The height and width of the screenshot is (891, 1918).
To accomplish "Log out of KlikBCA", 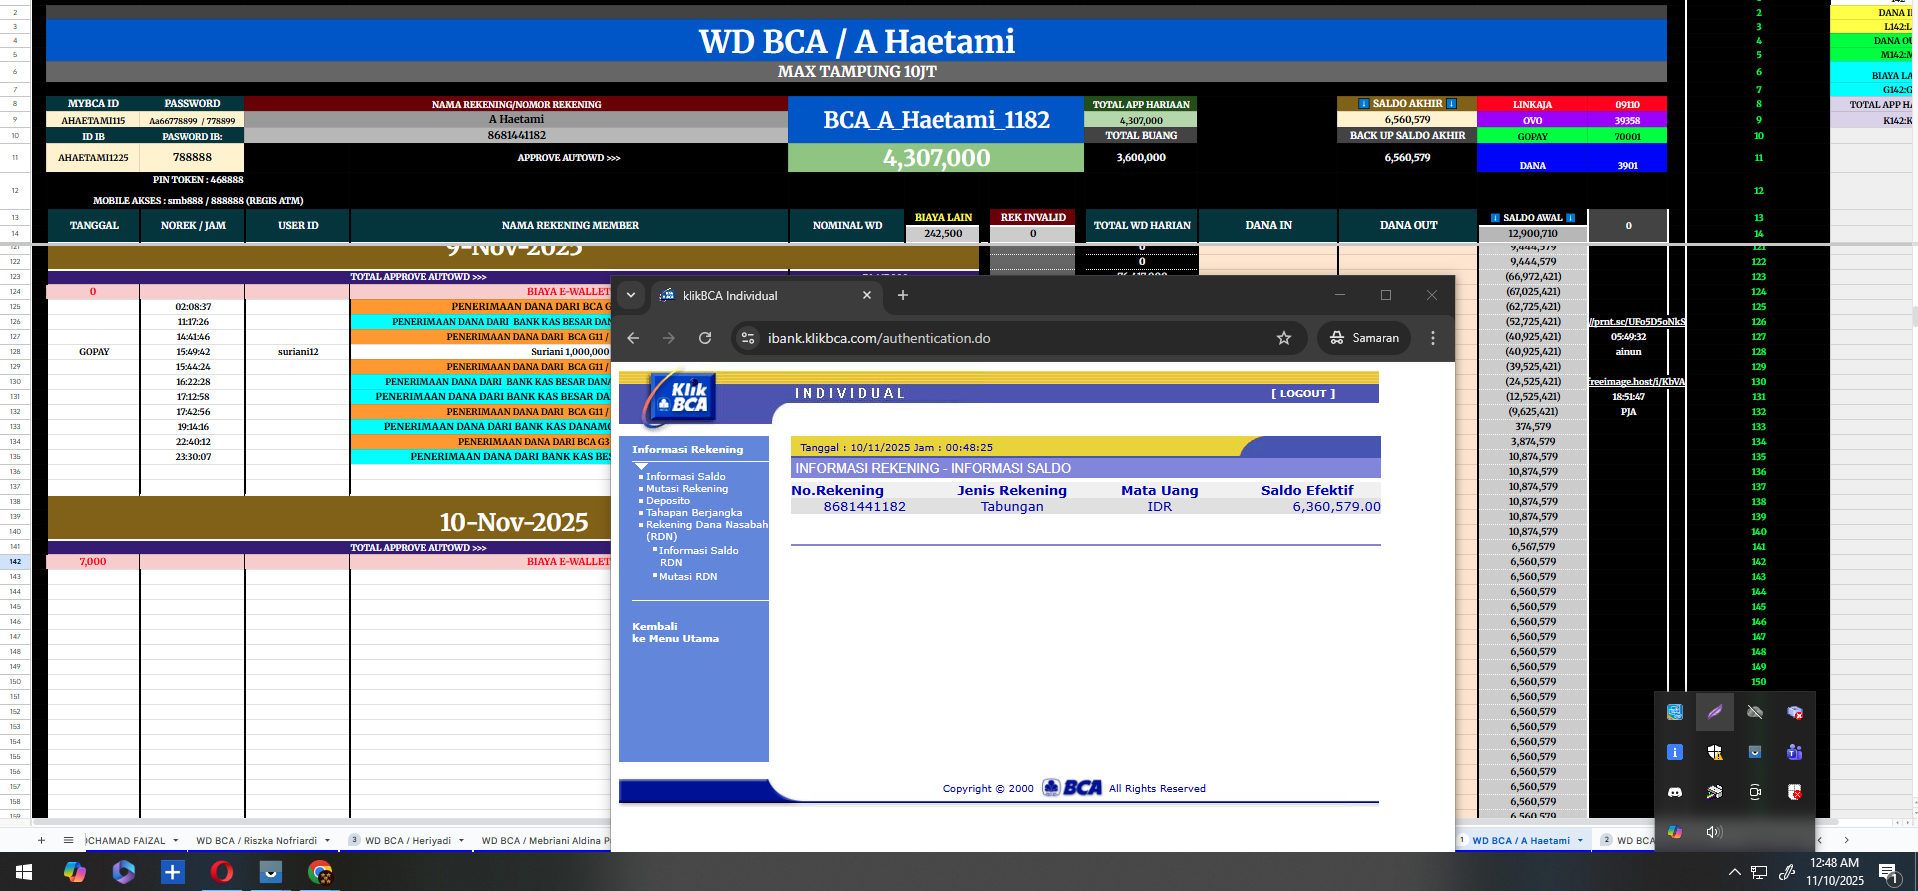I will point(1303,394).
